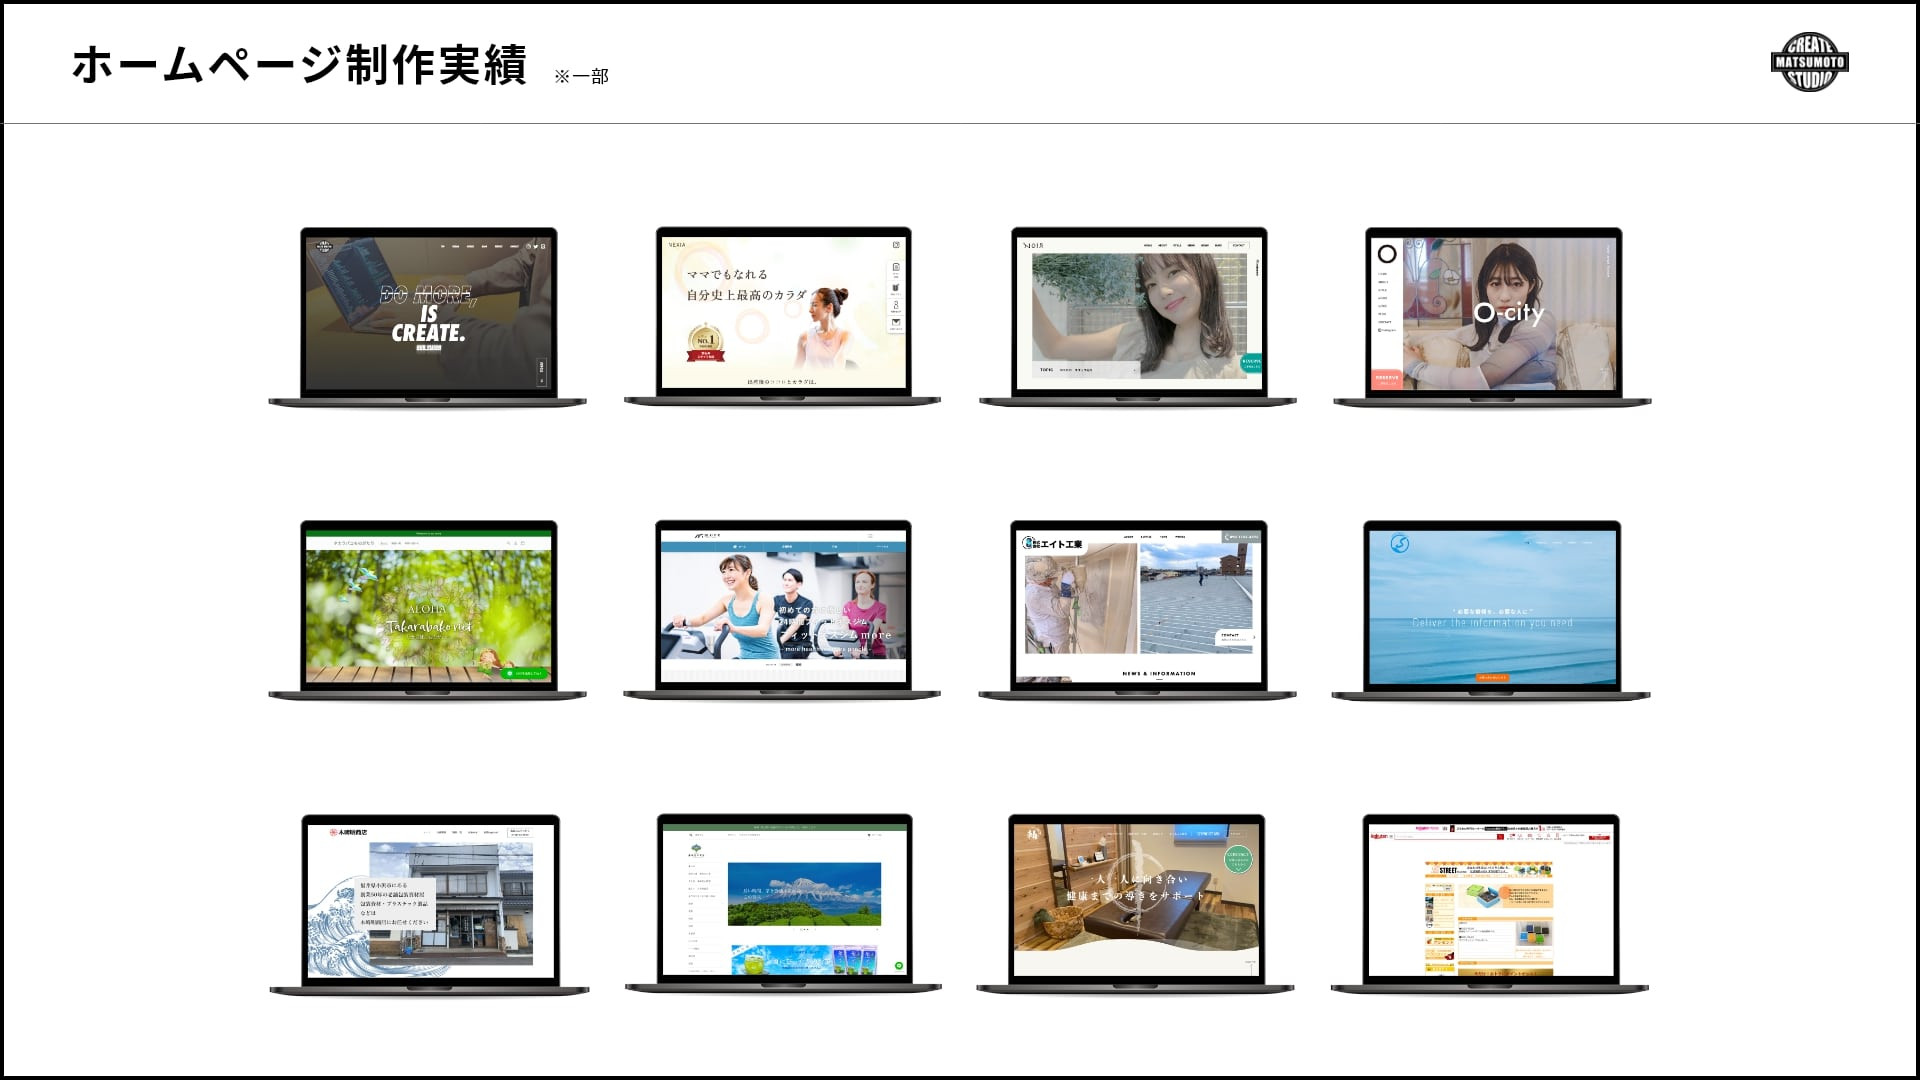The width and height of the screenshot is (1920, 1080).
Task: Click the circular O-city logo mark
Action: 1387,254
